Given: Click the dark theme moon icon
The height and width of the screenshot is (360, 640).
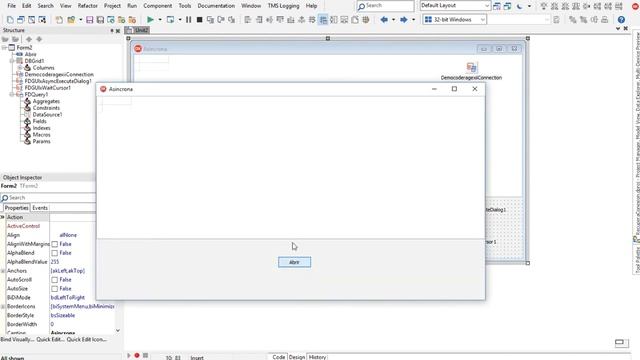Looking at the screenshot, I should point(519,6).
